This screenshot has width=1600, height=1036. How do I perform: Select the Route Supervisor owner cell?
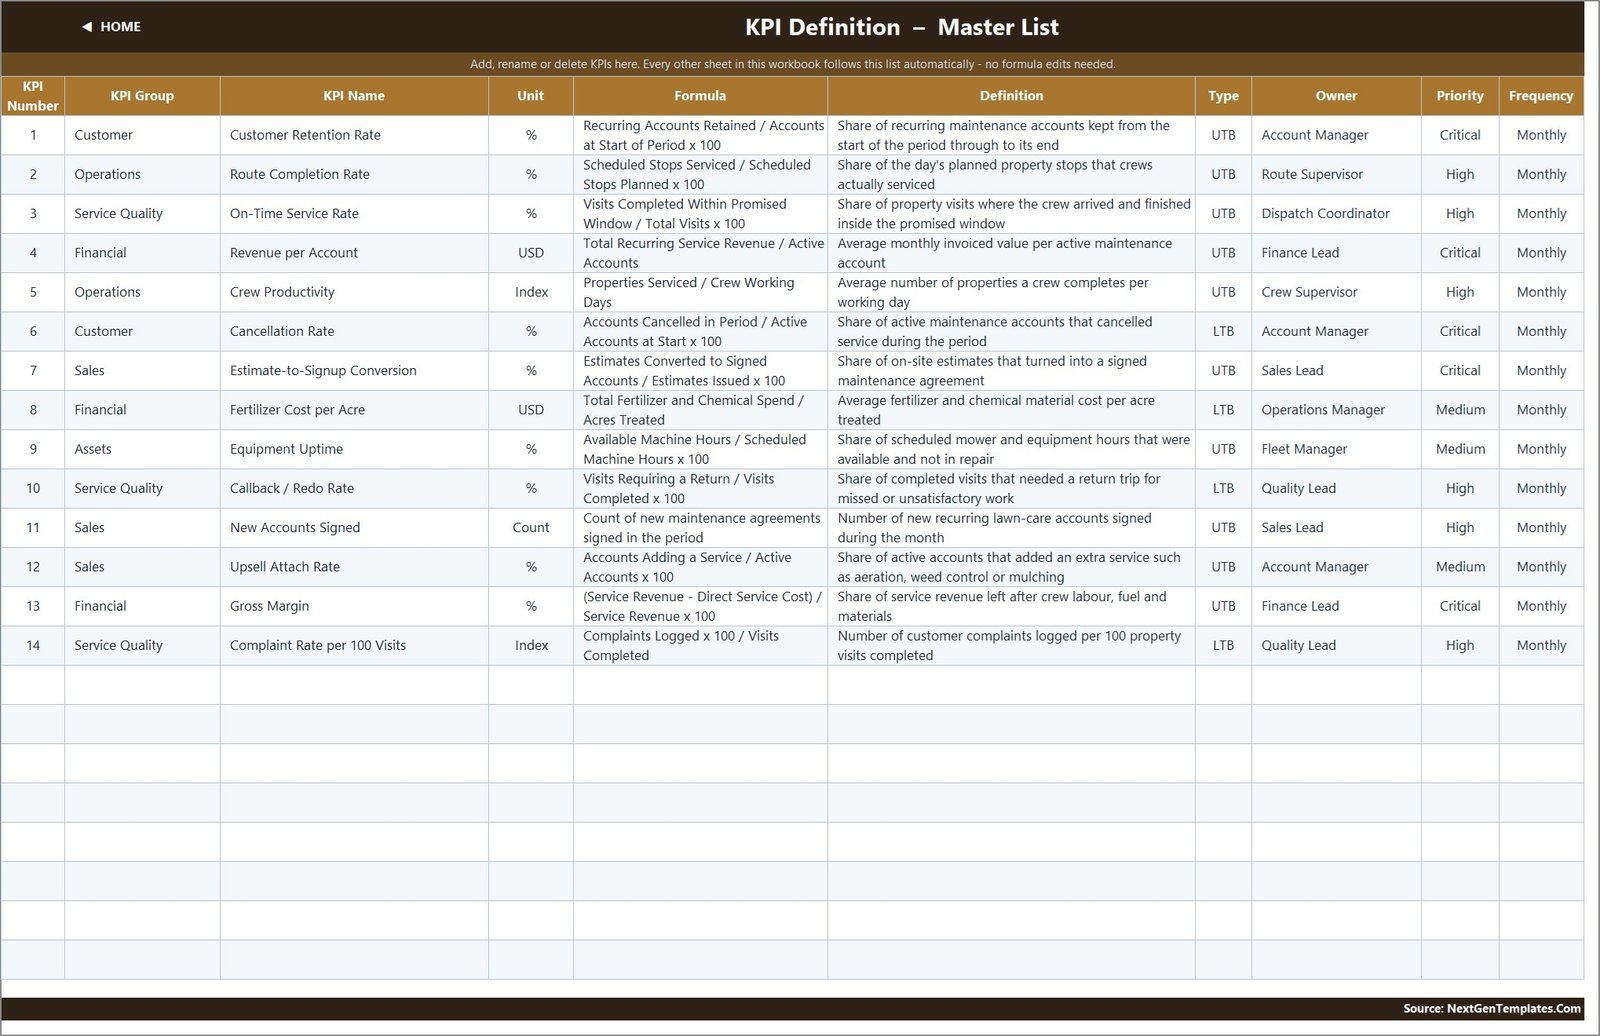pos(1336,174)
